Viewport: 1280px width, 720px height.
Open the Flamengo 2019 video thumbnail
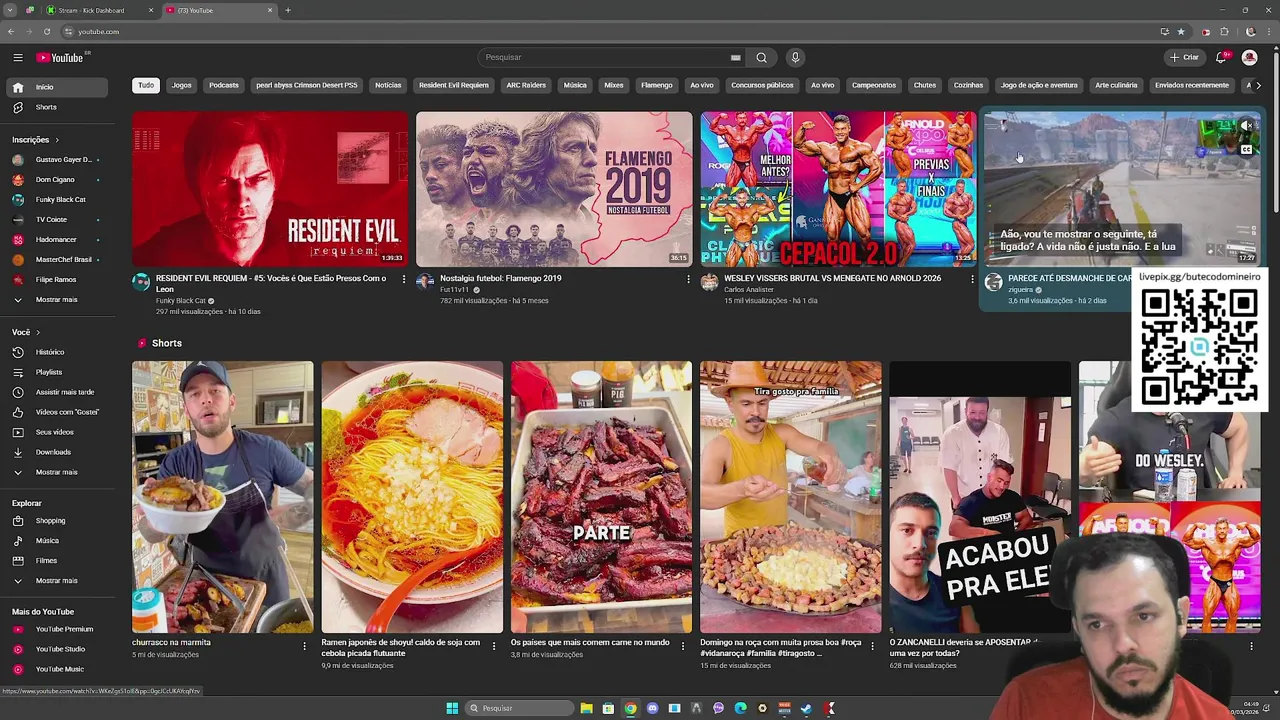[x=554, y=189]
